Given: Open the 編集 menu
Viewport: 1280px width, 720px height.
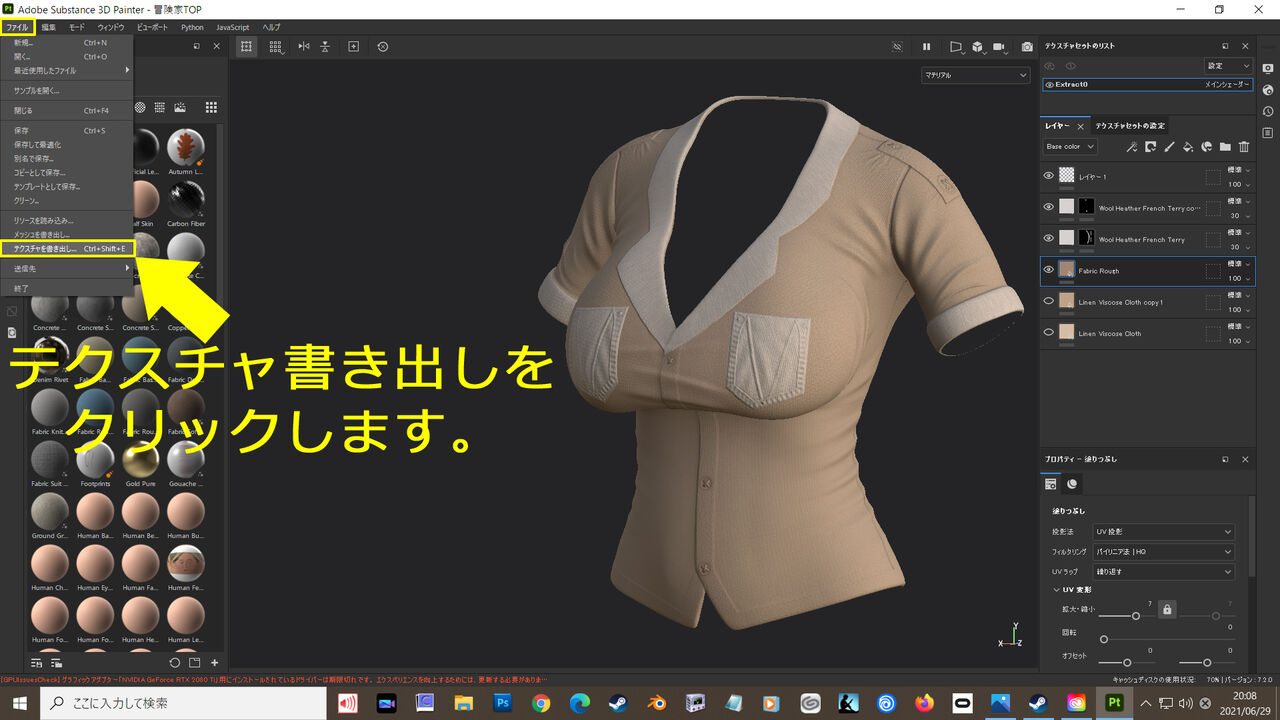Looking at the screenshot, I should (48, 27).
